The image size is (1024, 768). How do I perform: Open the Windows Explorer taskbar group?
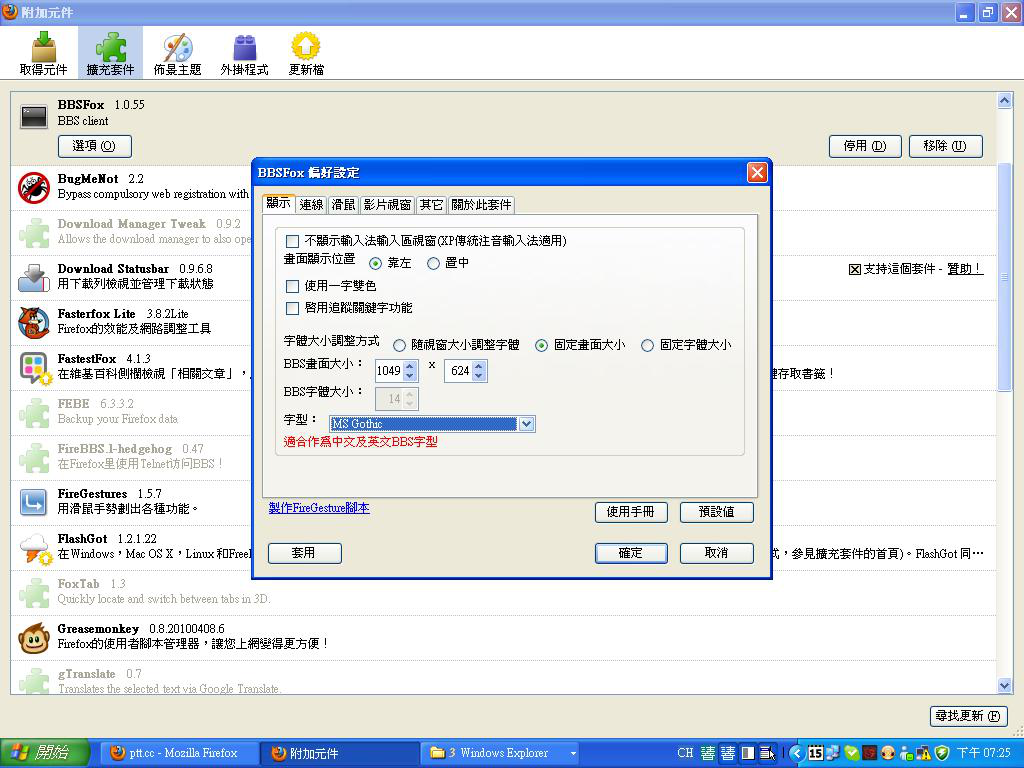(x=500, y=753)
